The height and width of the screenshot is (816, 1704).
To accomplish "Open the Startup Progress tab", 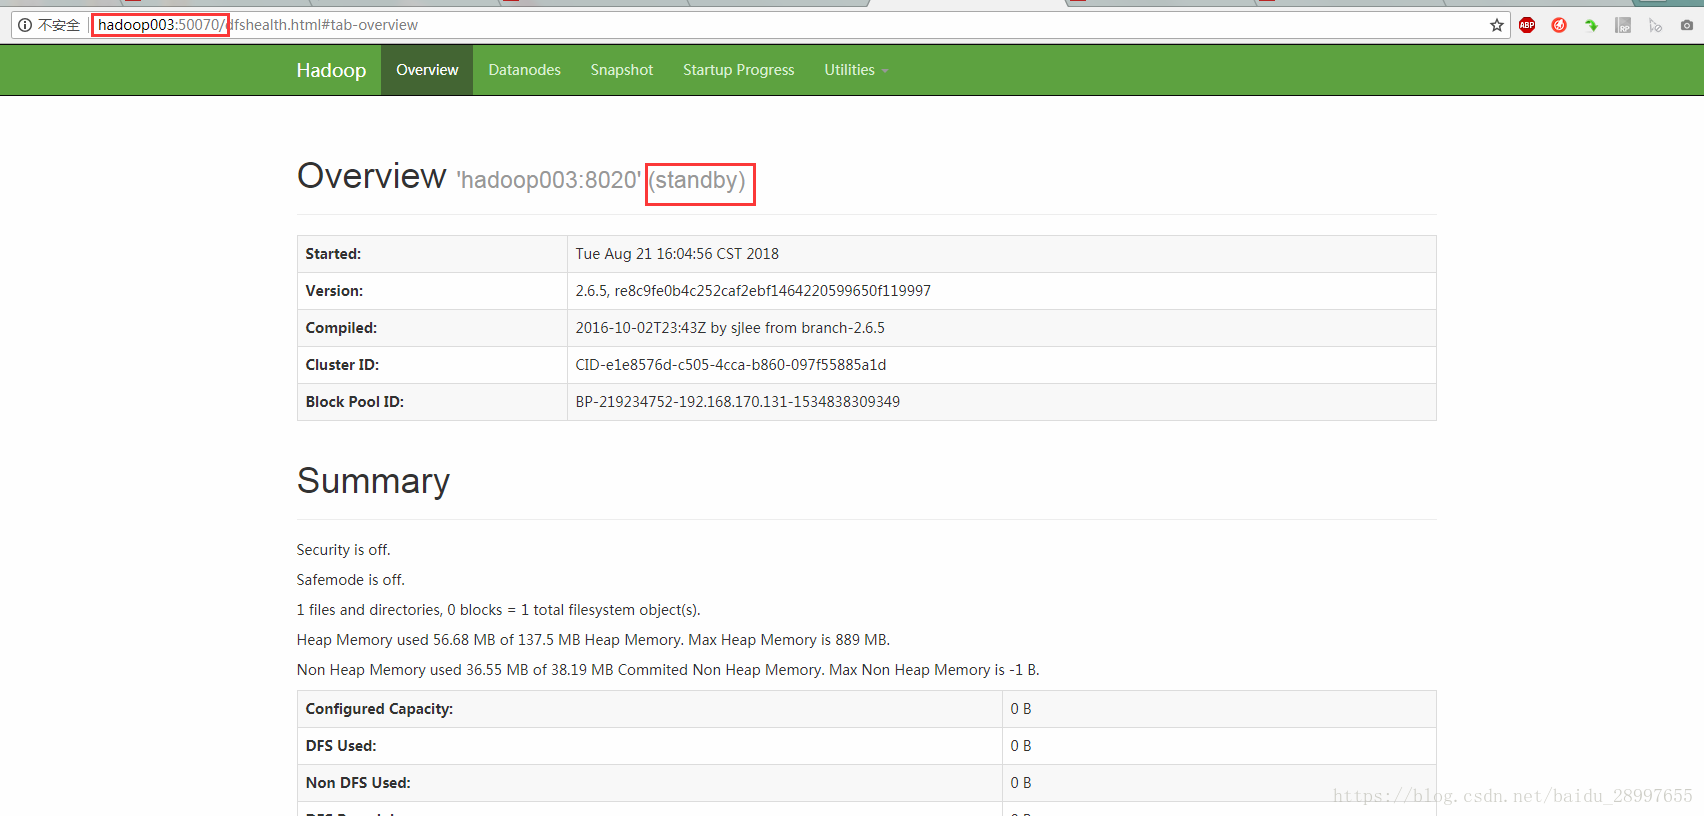I will click(738, 70).
